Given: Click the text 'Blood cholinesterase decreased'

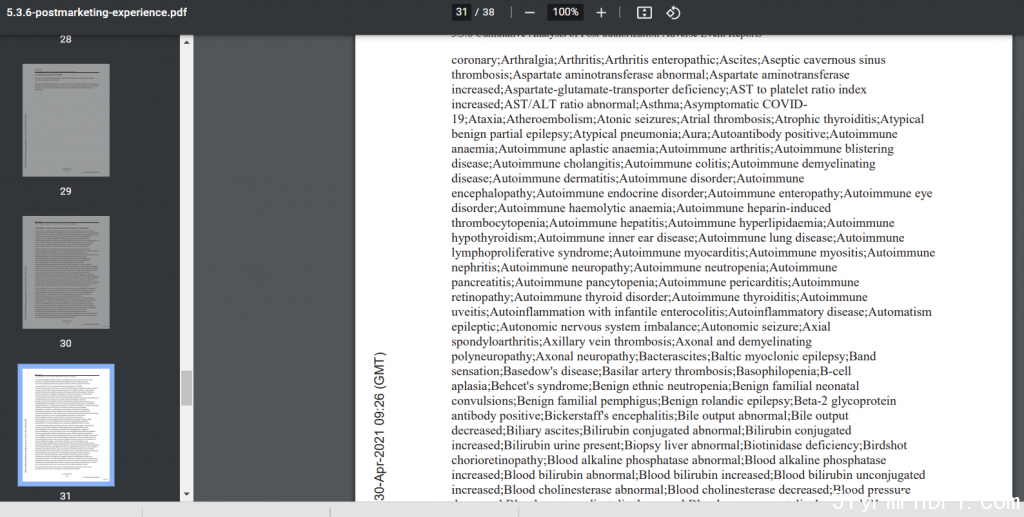Looking at the screenshot, I should [749, 490].
